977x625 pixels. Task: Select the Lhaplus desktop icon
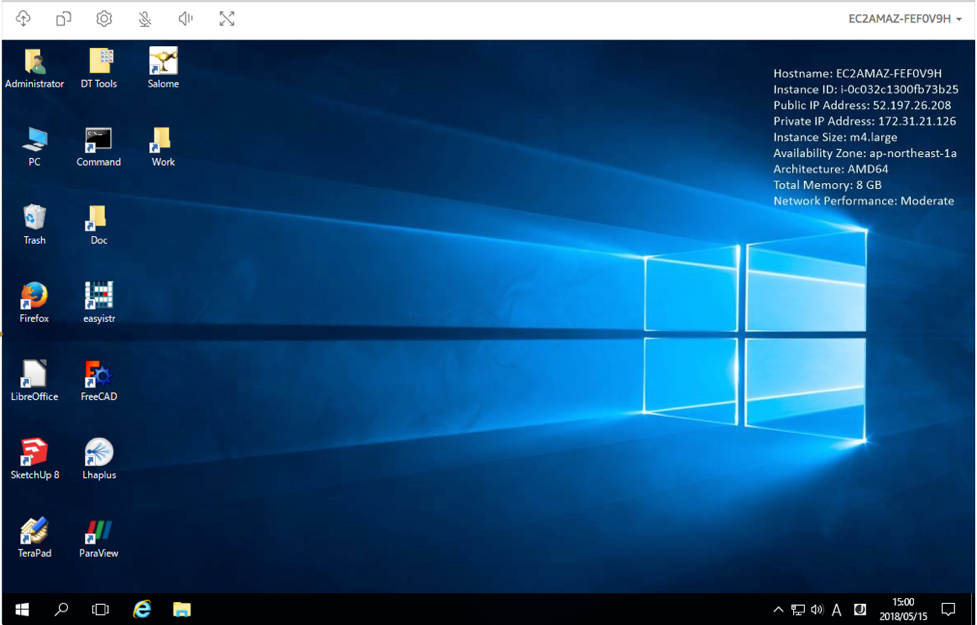tap(99, 453)
